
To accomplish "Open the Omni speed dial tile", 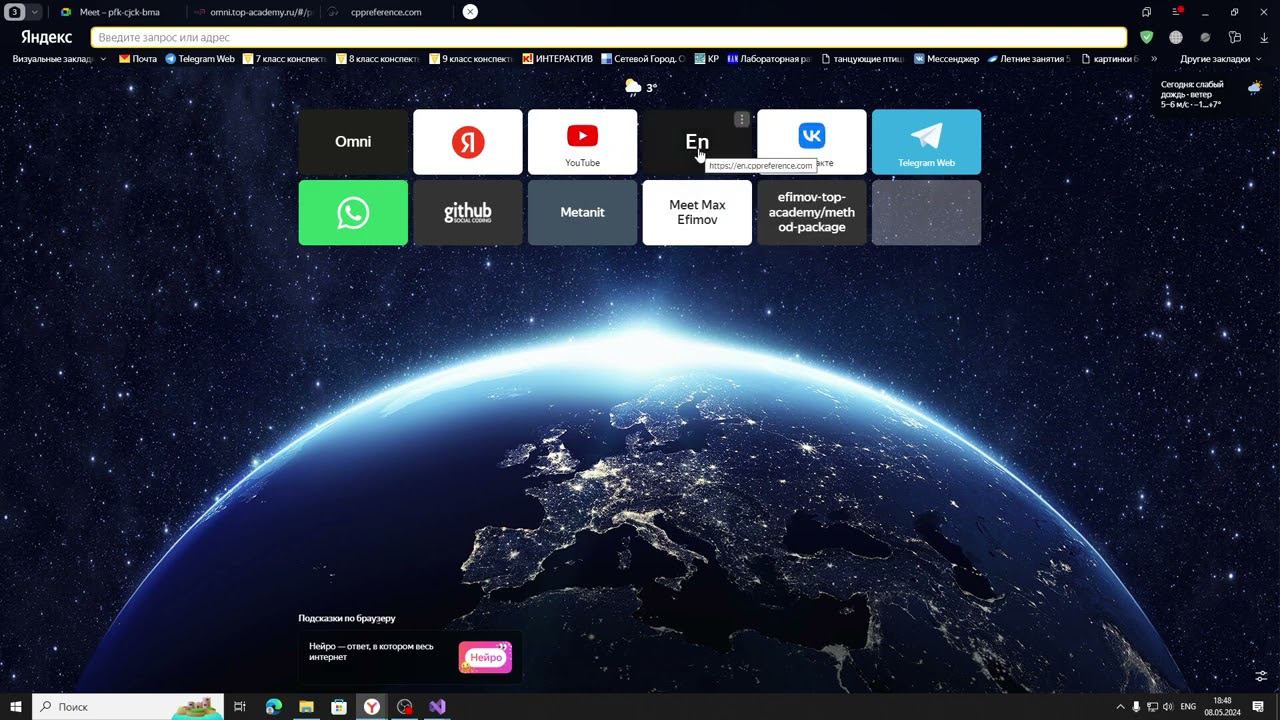I will [x=353, y=142].
